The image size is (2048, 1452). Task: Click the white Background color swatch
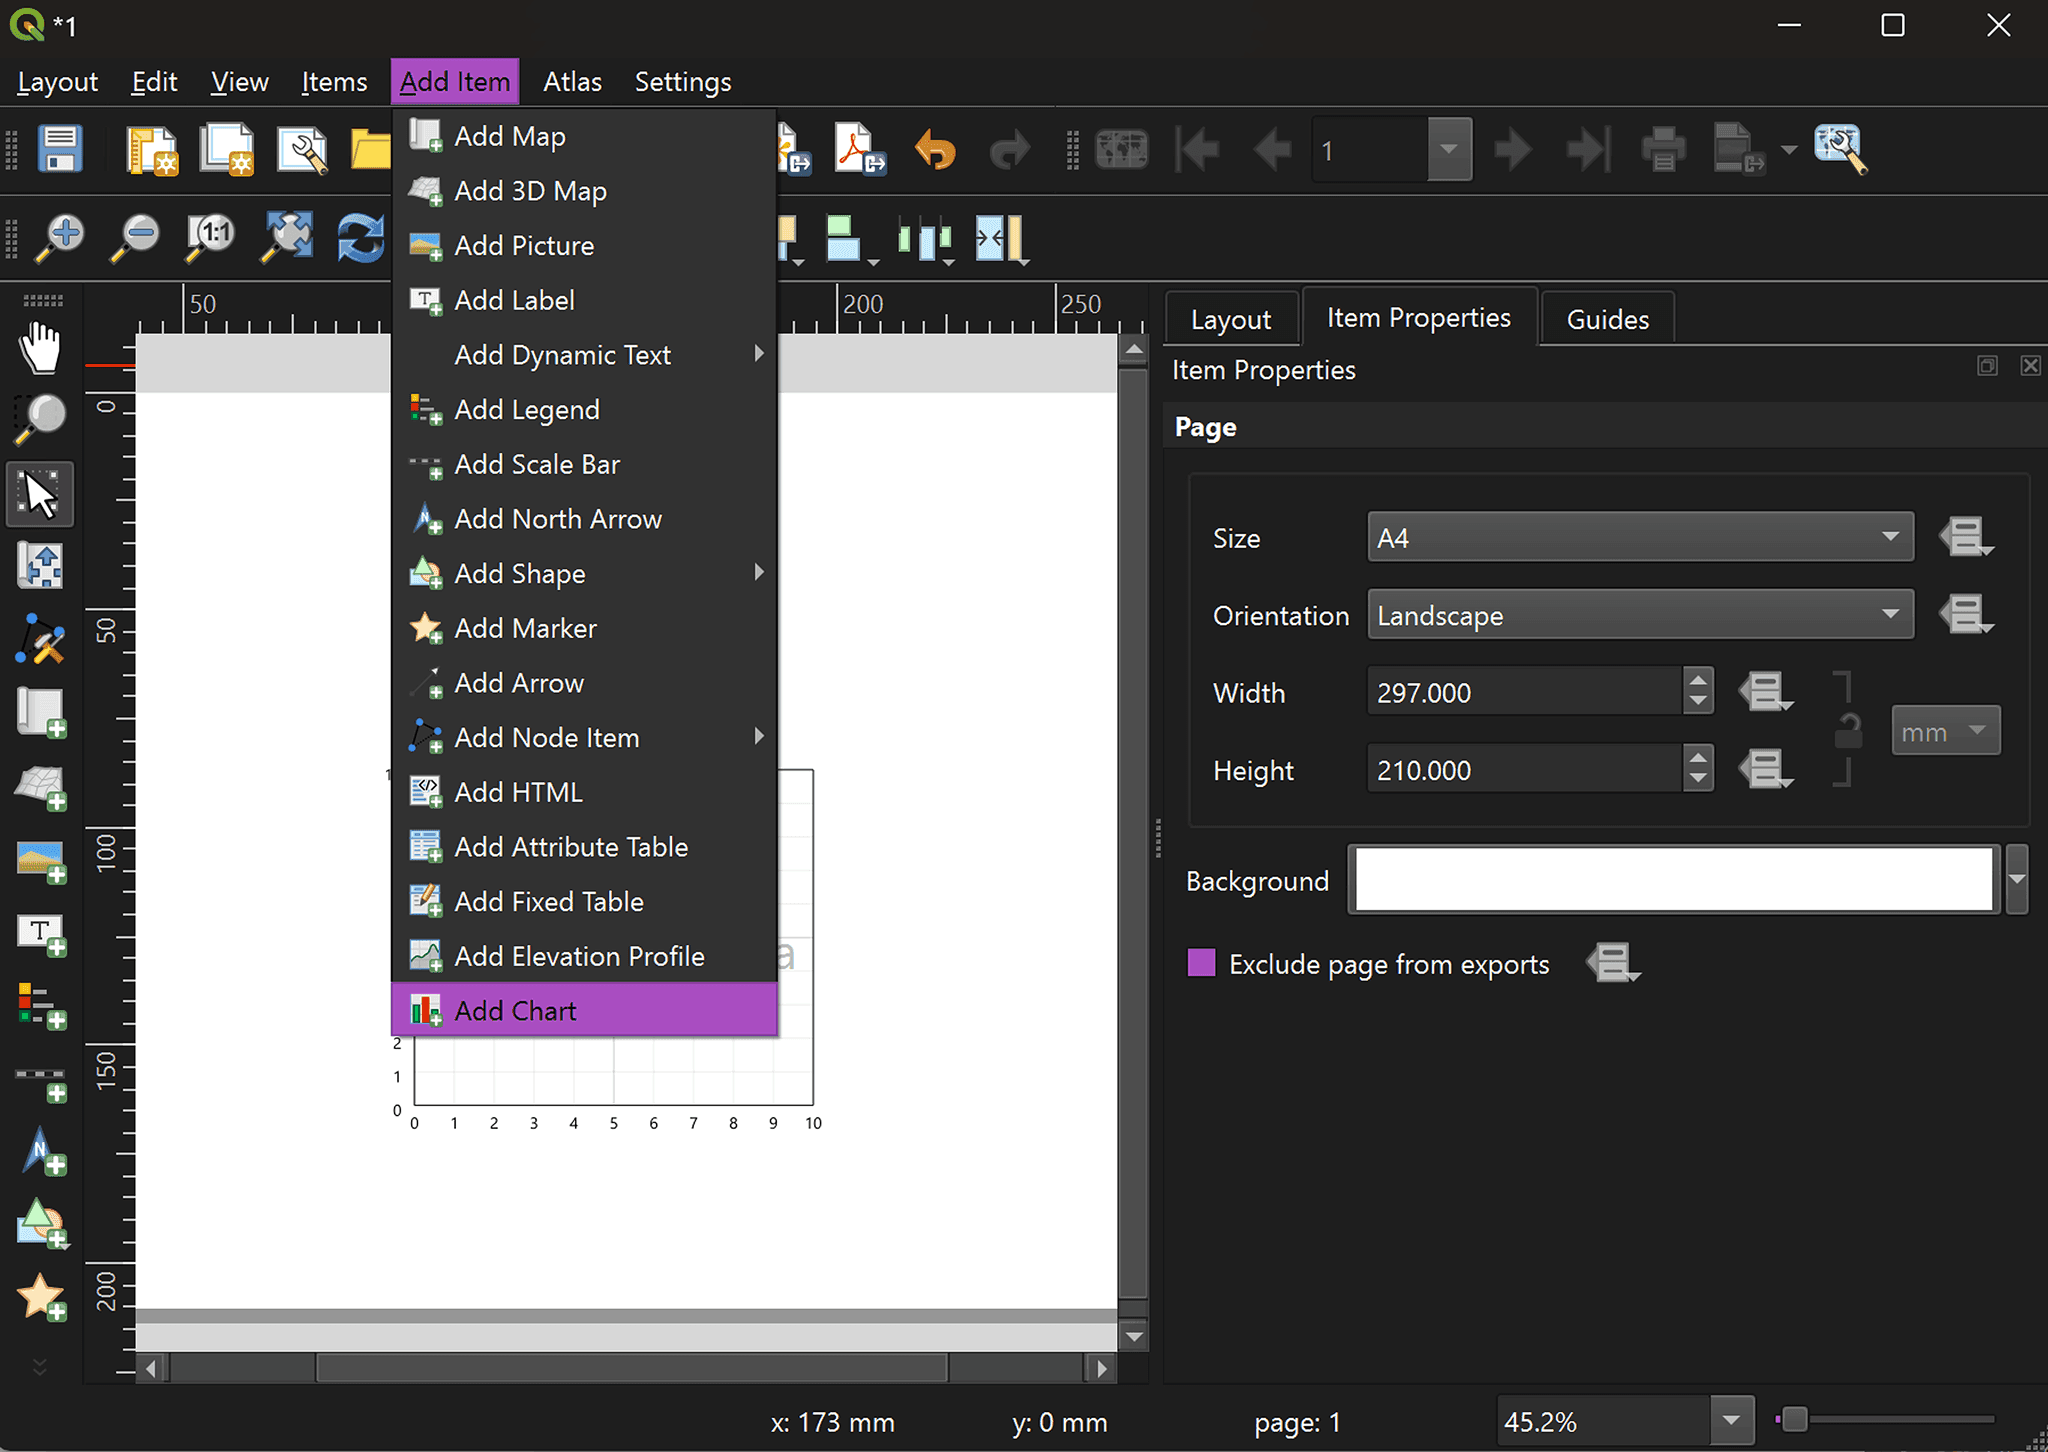(x=1672, y=880)
